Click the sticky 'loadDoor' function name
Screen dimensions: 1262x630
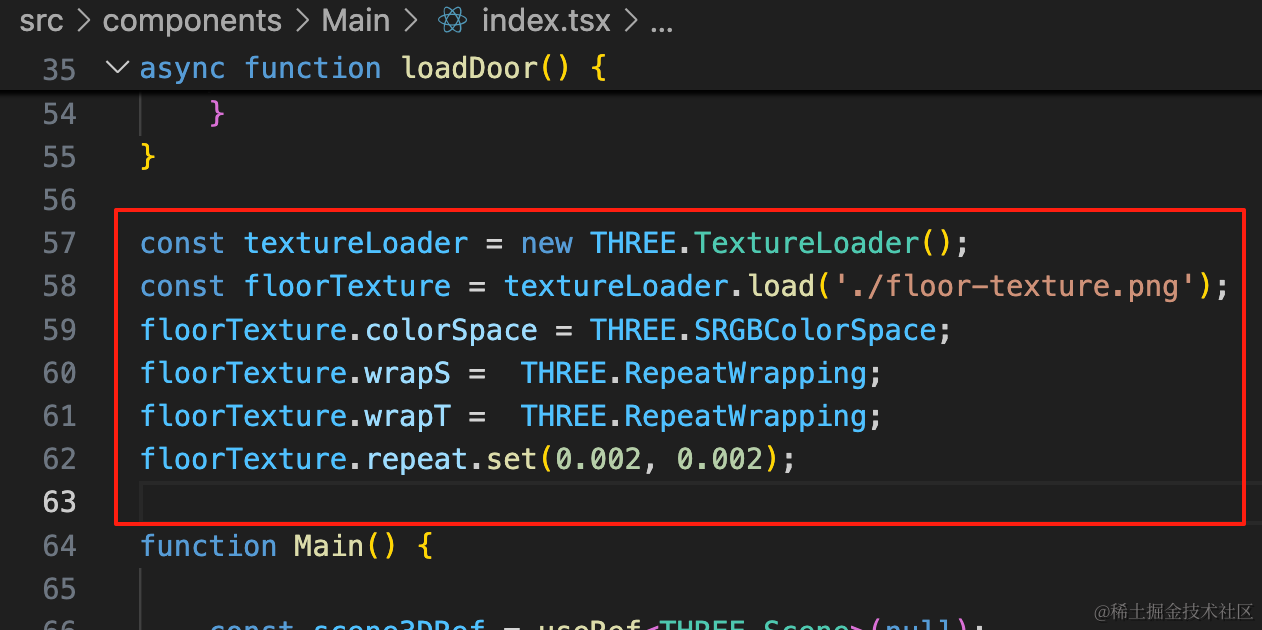coord(470,68)
